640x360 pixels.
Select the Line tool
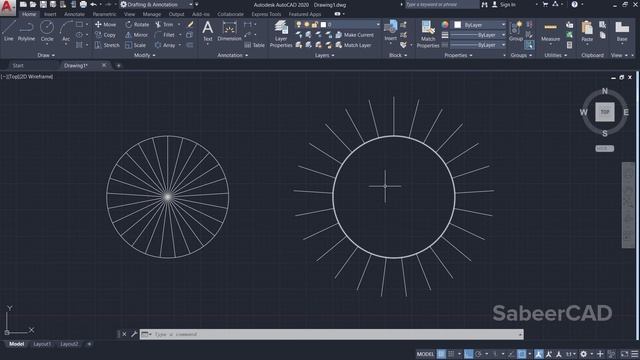click(9, 31)
